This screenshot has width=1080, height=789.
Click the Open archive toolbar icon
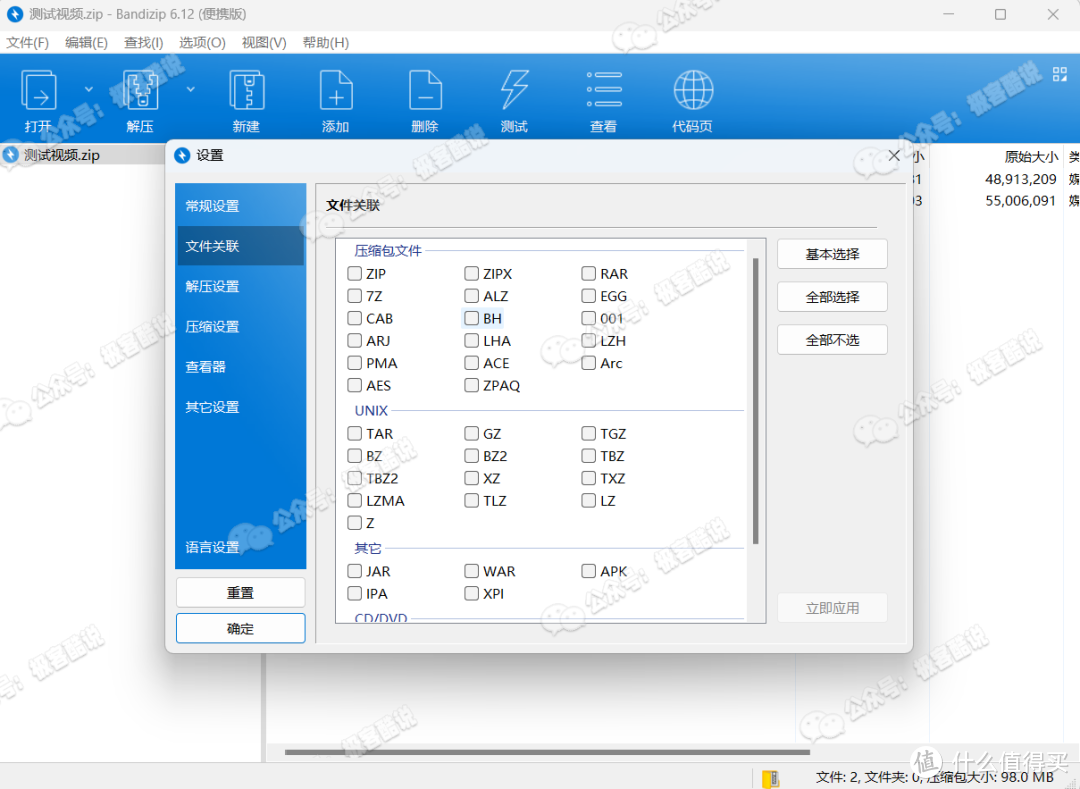point(39,91)
